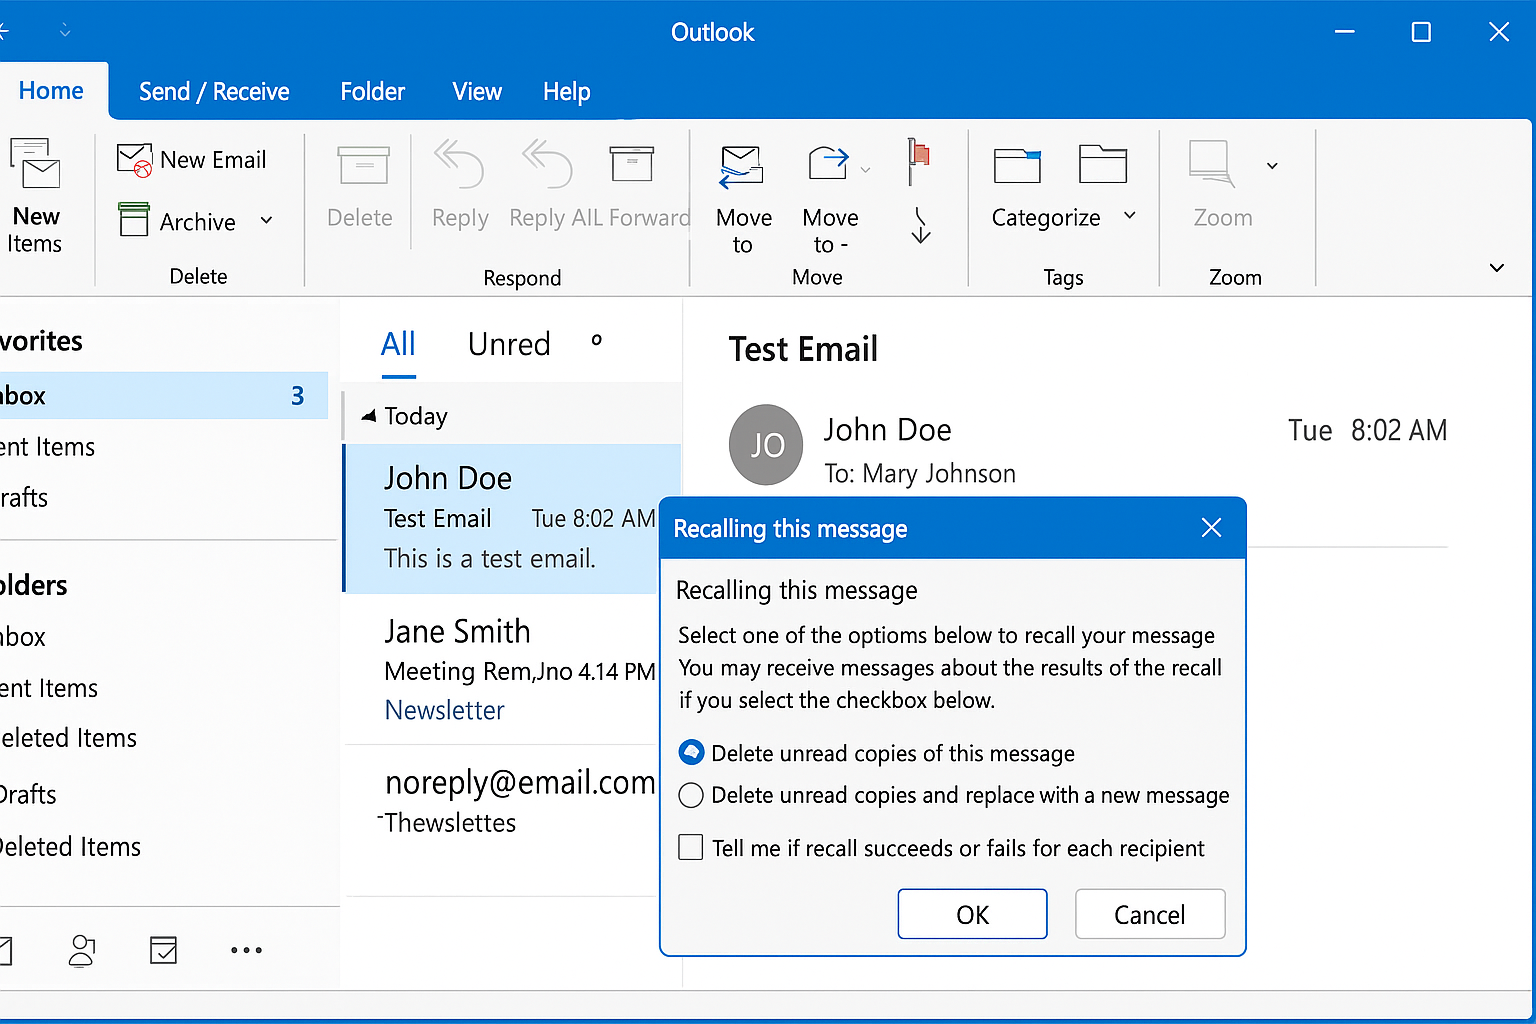
Task: Collapse the Today group triangle
Action: pyautogui.click(x=369, y=415)
